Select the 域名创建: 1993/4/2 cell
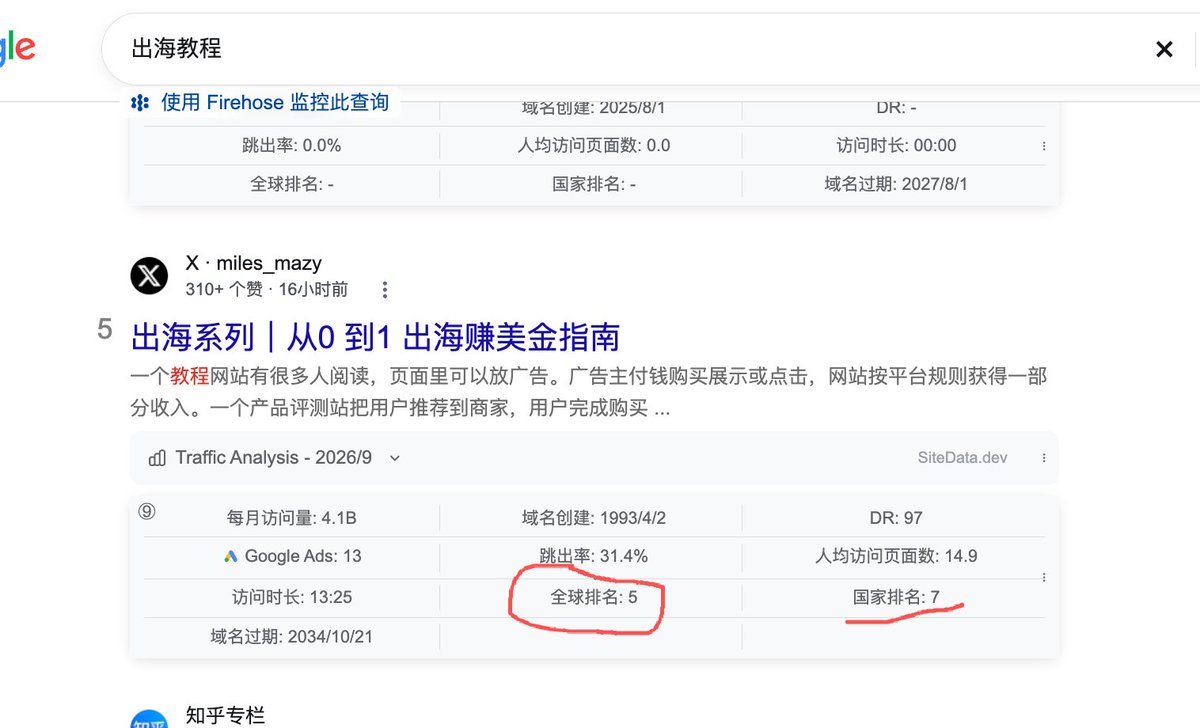Viewport: 1200px width, 728px height. 594,518
